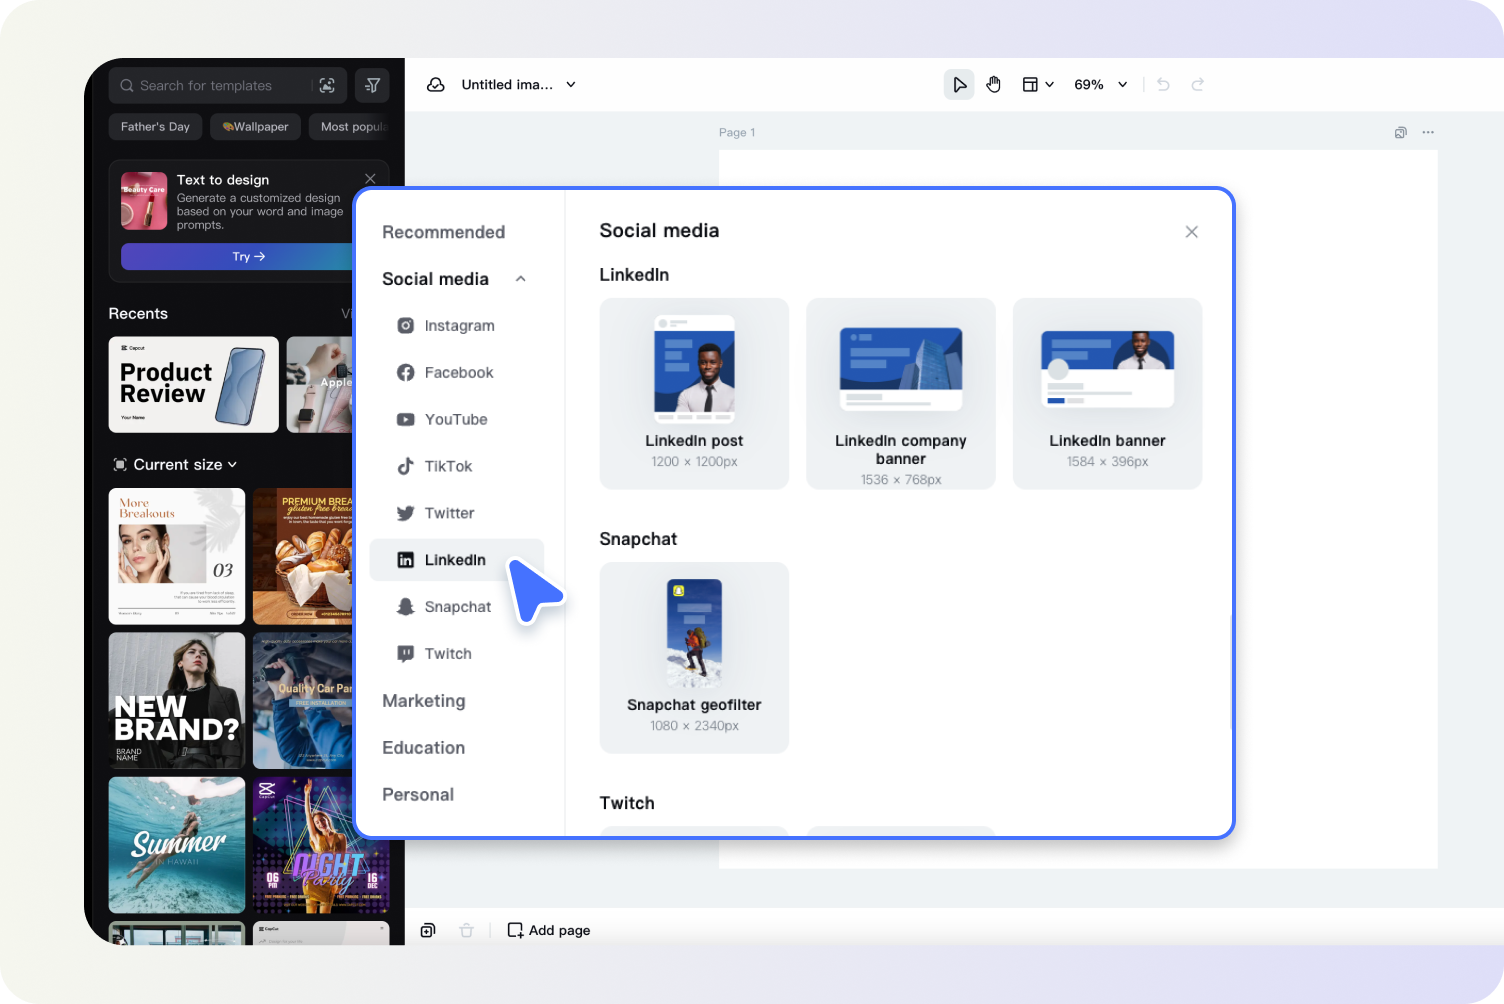Expand the Current size dropdown
1504x1004 pixels.
point(176,465)
